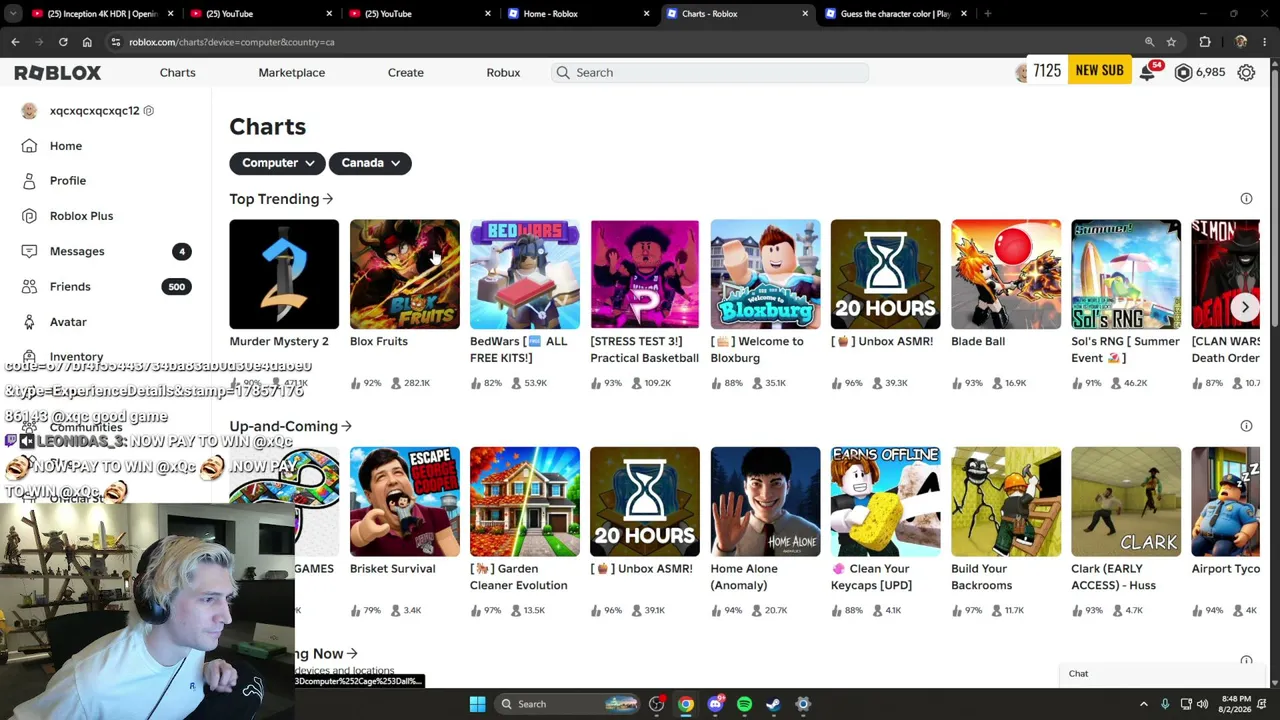Open Steam from the taskbar
The image size is (1280, 720).
(773, 704)
